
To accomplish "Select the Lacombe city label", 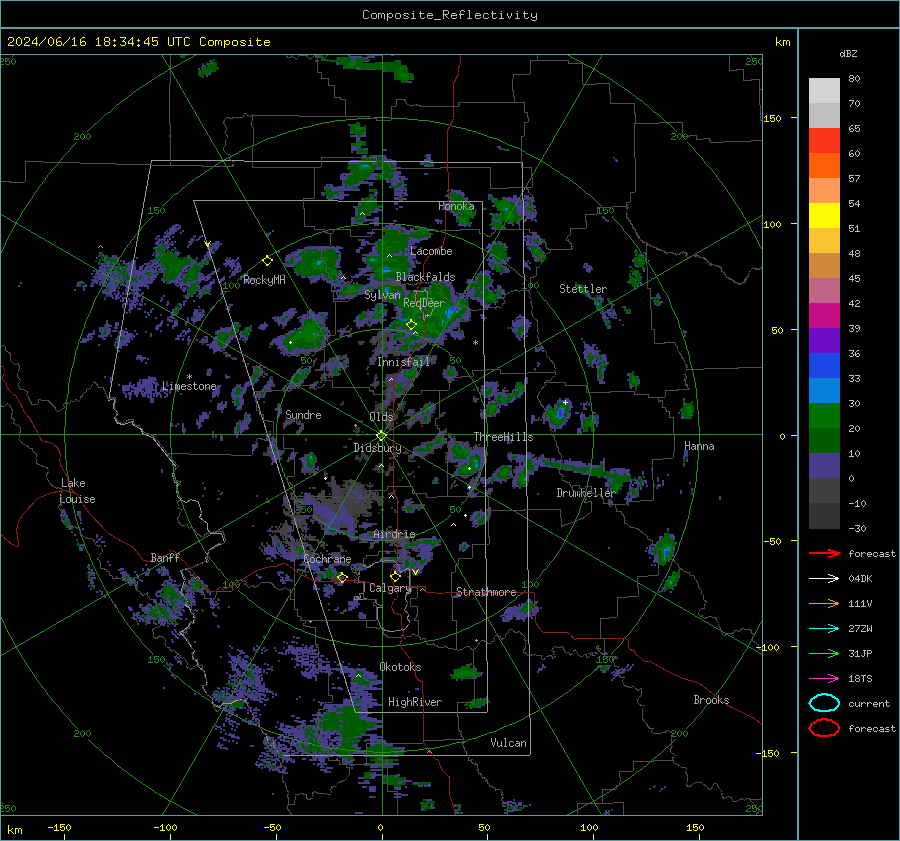I will click(x=431, y=251).
